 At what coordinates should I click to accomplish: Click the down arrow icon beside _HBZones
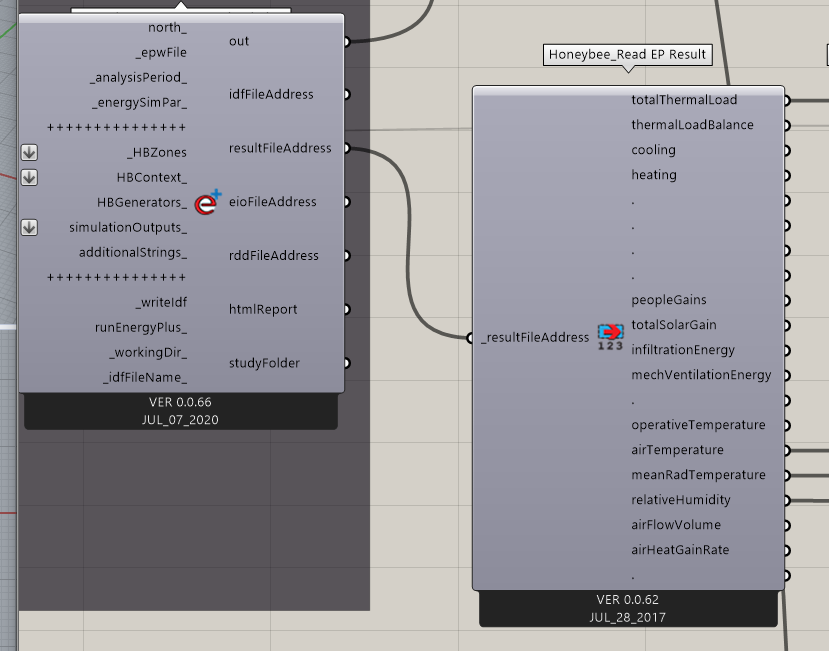click(30, 152)
